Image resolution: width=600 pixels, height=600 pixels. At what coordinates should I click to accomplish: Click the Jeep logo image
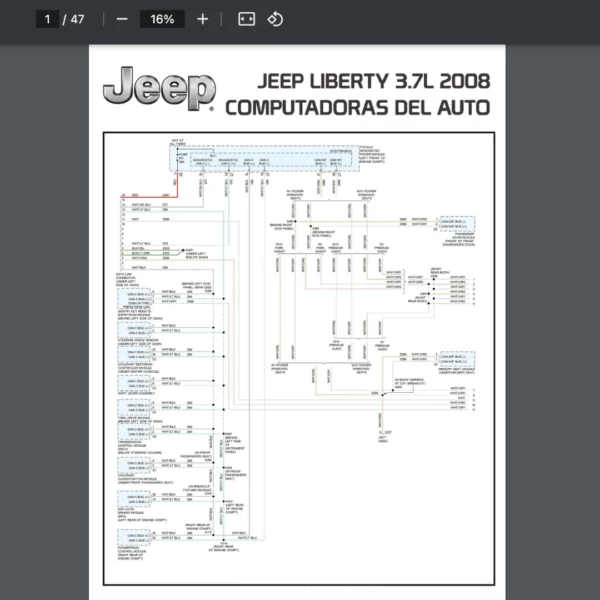(159, 89)
